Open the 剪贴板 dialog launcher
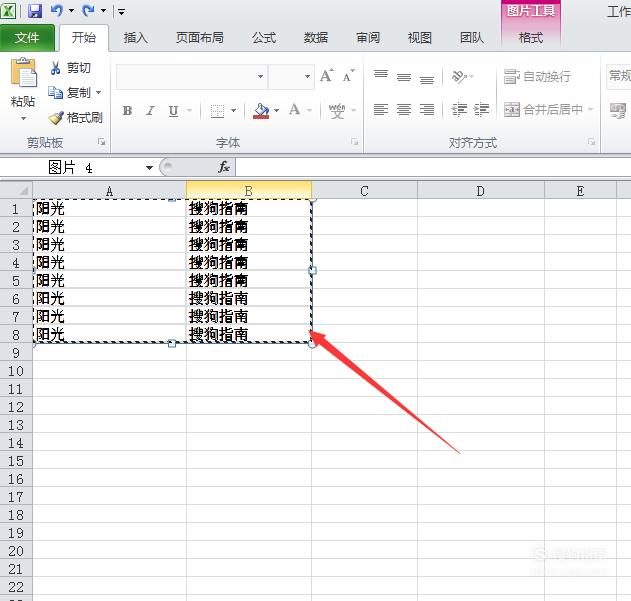 pyautogui.click(x=101, y=142)
